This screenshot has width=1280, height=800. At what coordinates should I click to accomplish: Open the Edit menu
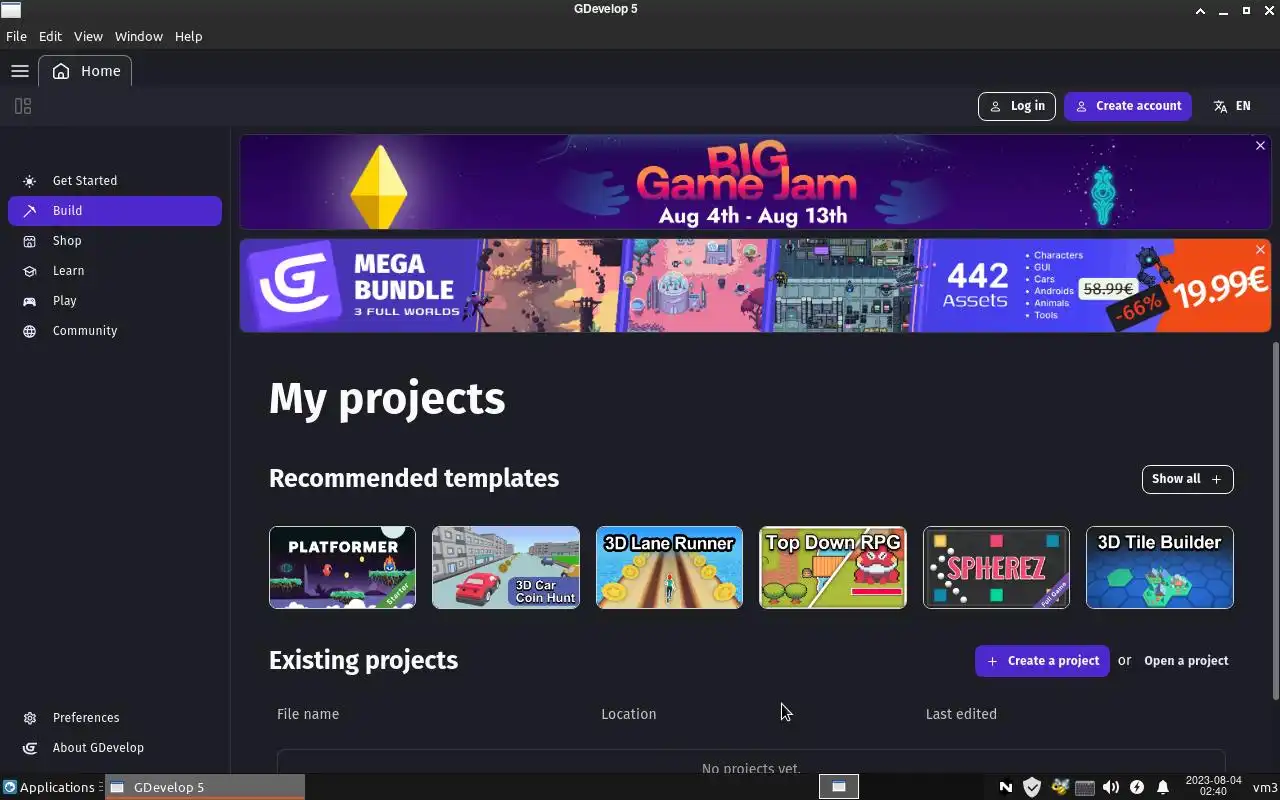click(50, 36)
